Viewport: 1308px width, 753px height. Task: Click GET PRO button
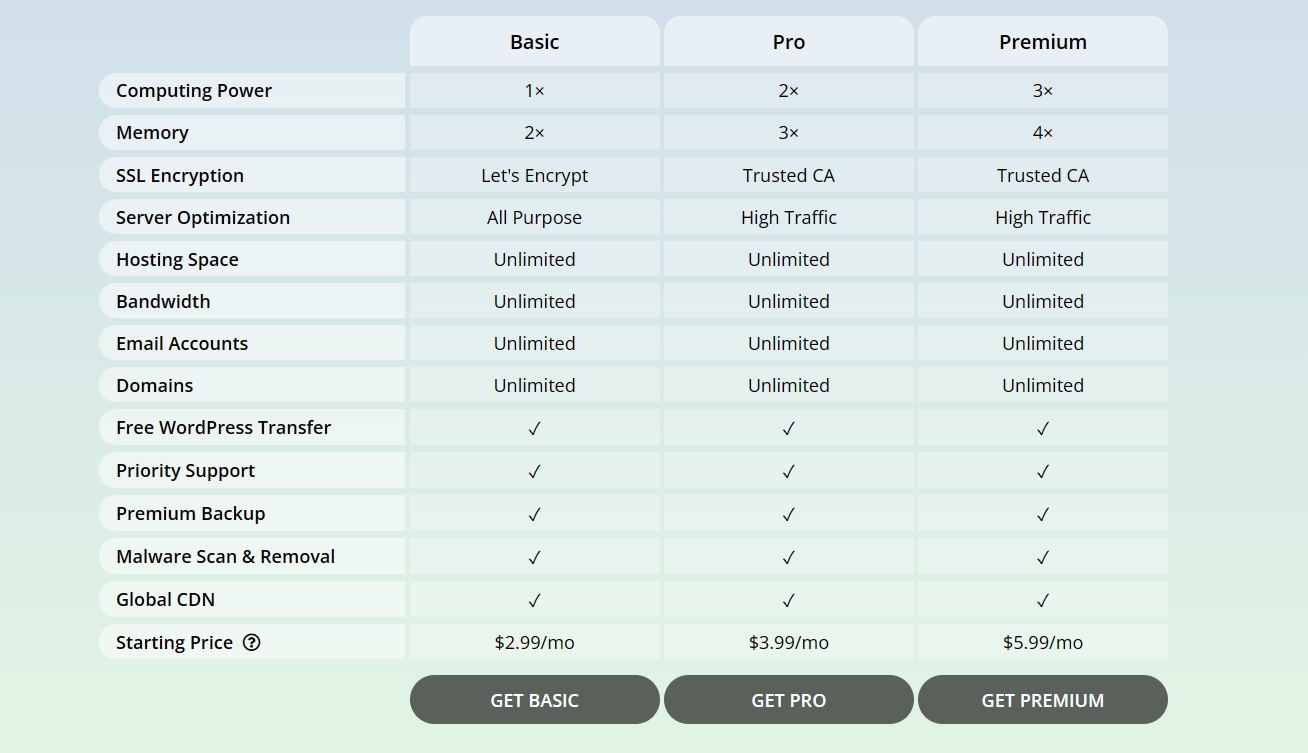tap(788, 700)
